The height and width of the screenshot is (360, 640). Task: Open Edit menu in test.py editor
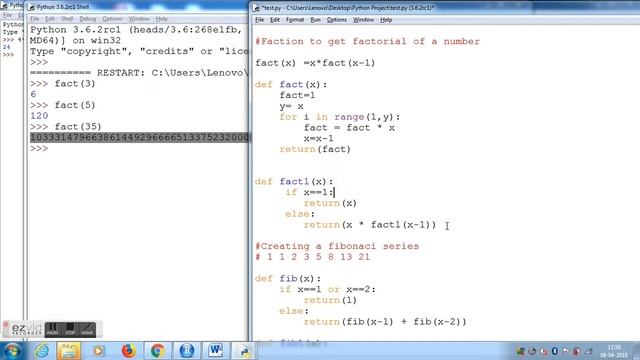(275, 20)
